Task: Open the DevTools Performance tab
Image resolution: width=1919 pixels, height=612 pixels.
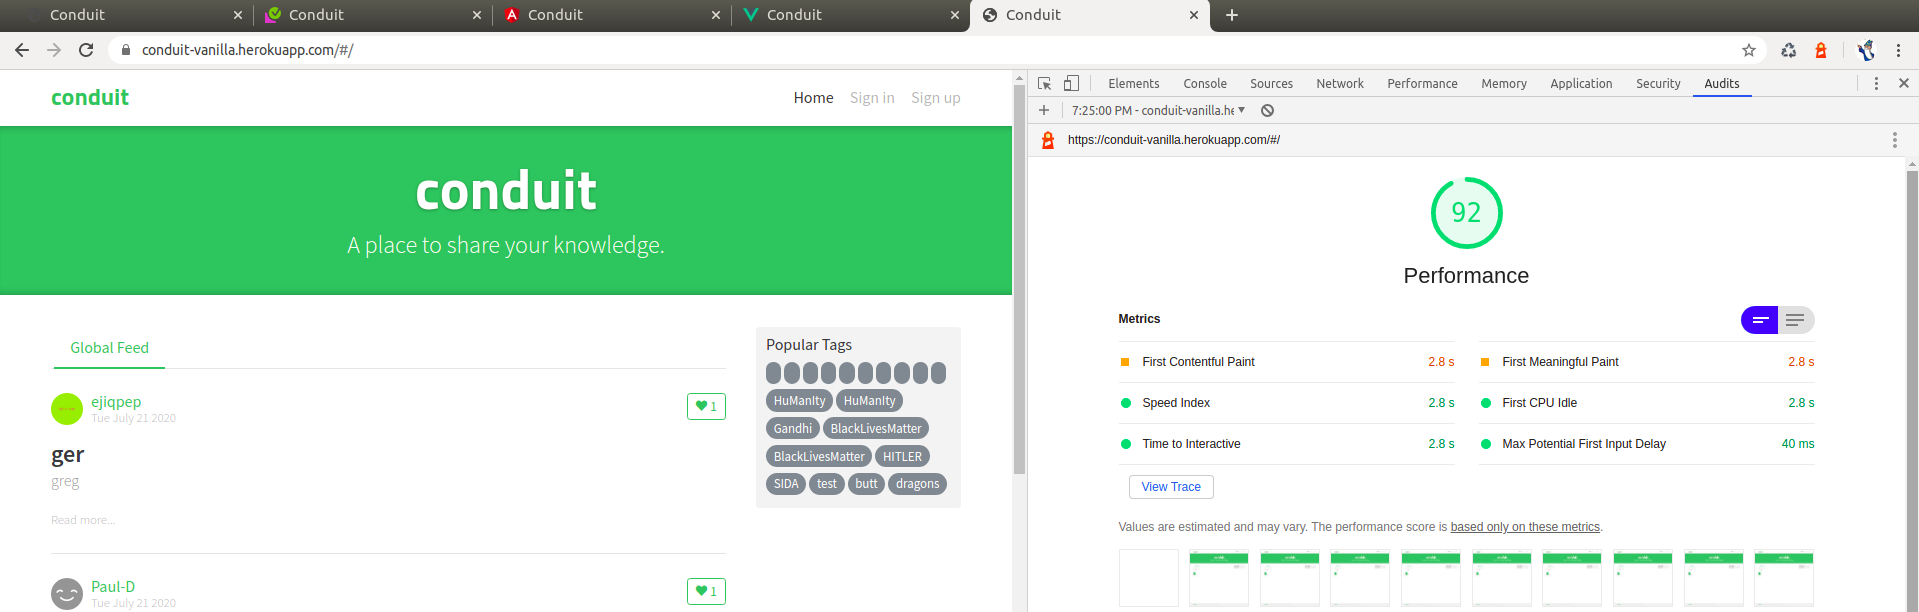Action: coord(1422,84)
